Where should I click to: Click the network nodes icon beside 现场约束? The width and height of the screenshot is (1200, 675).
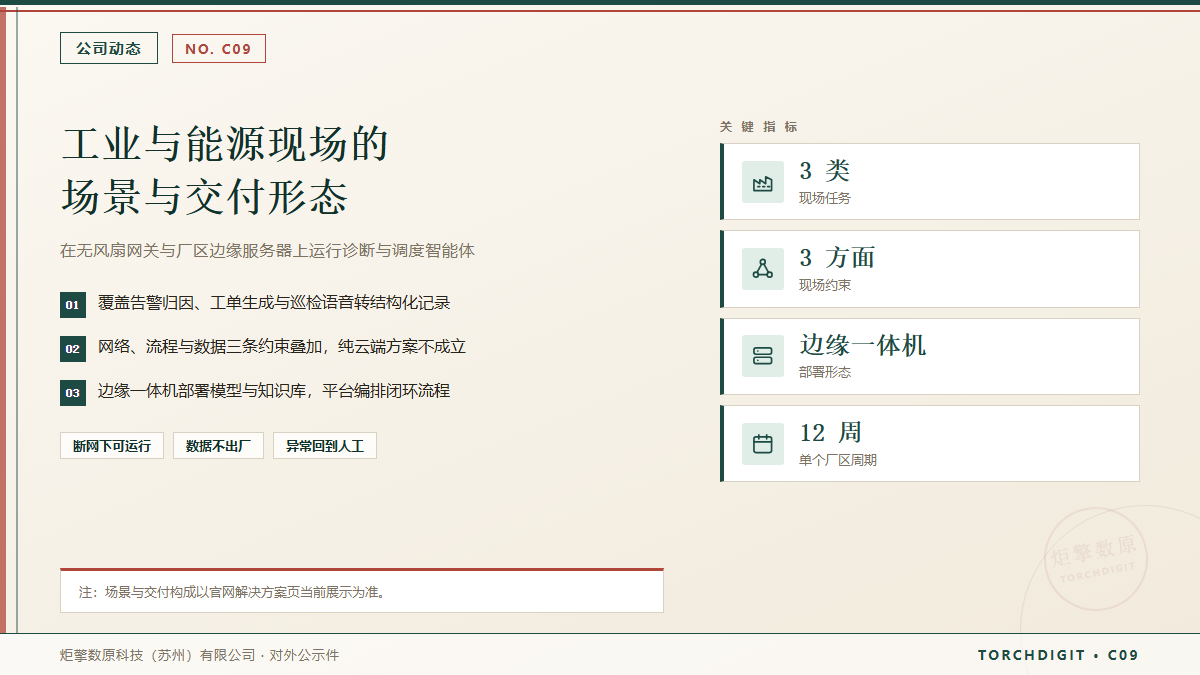(x=763, y=269)
